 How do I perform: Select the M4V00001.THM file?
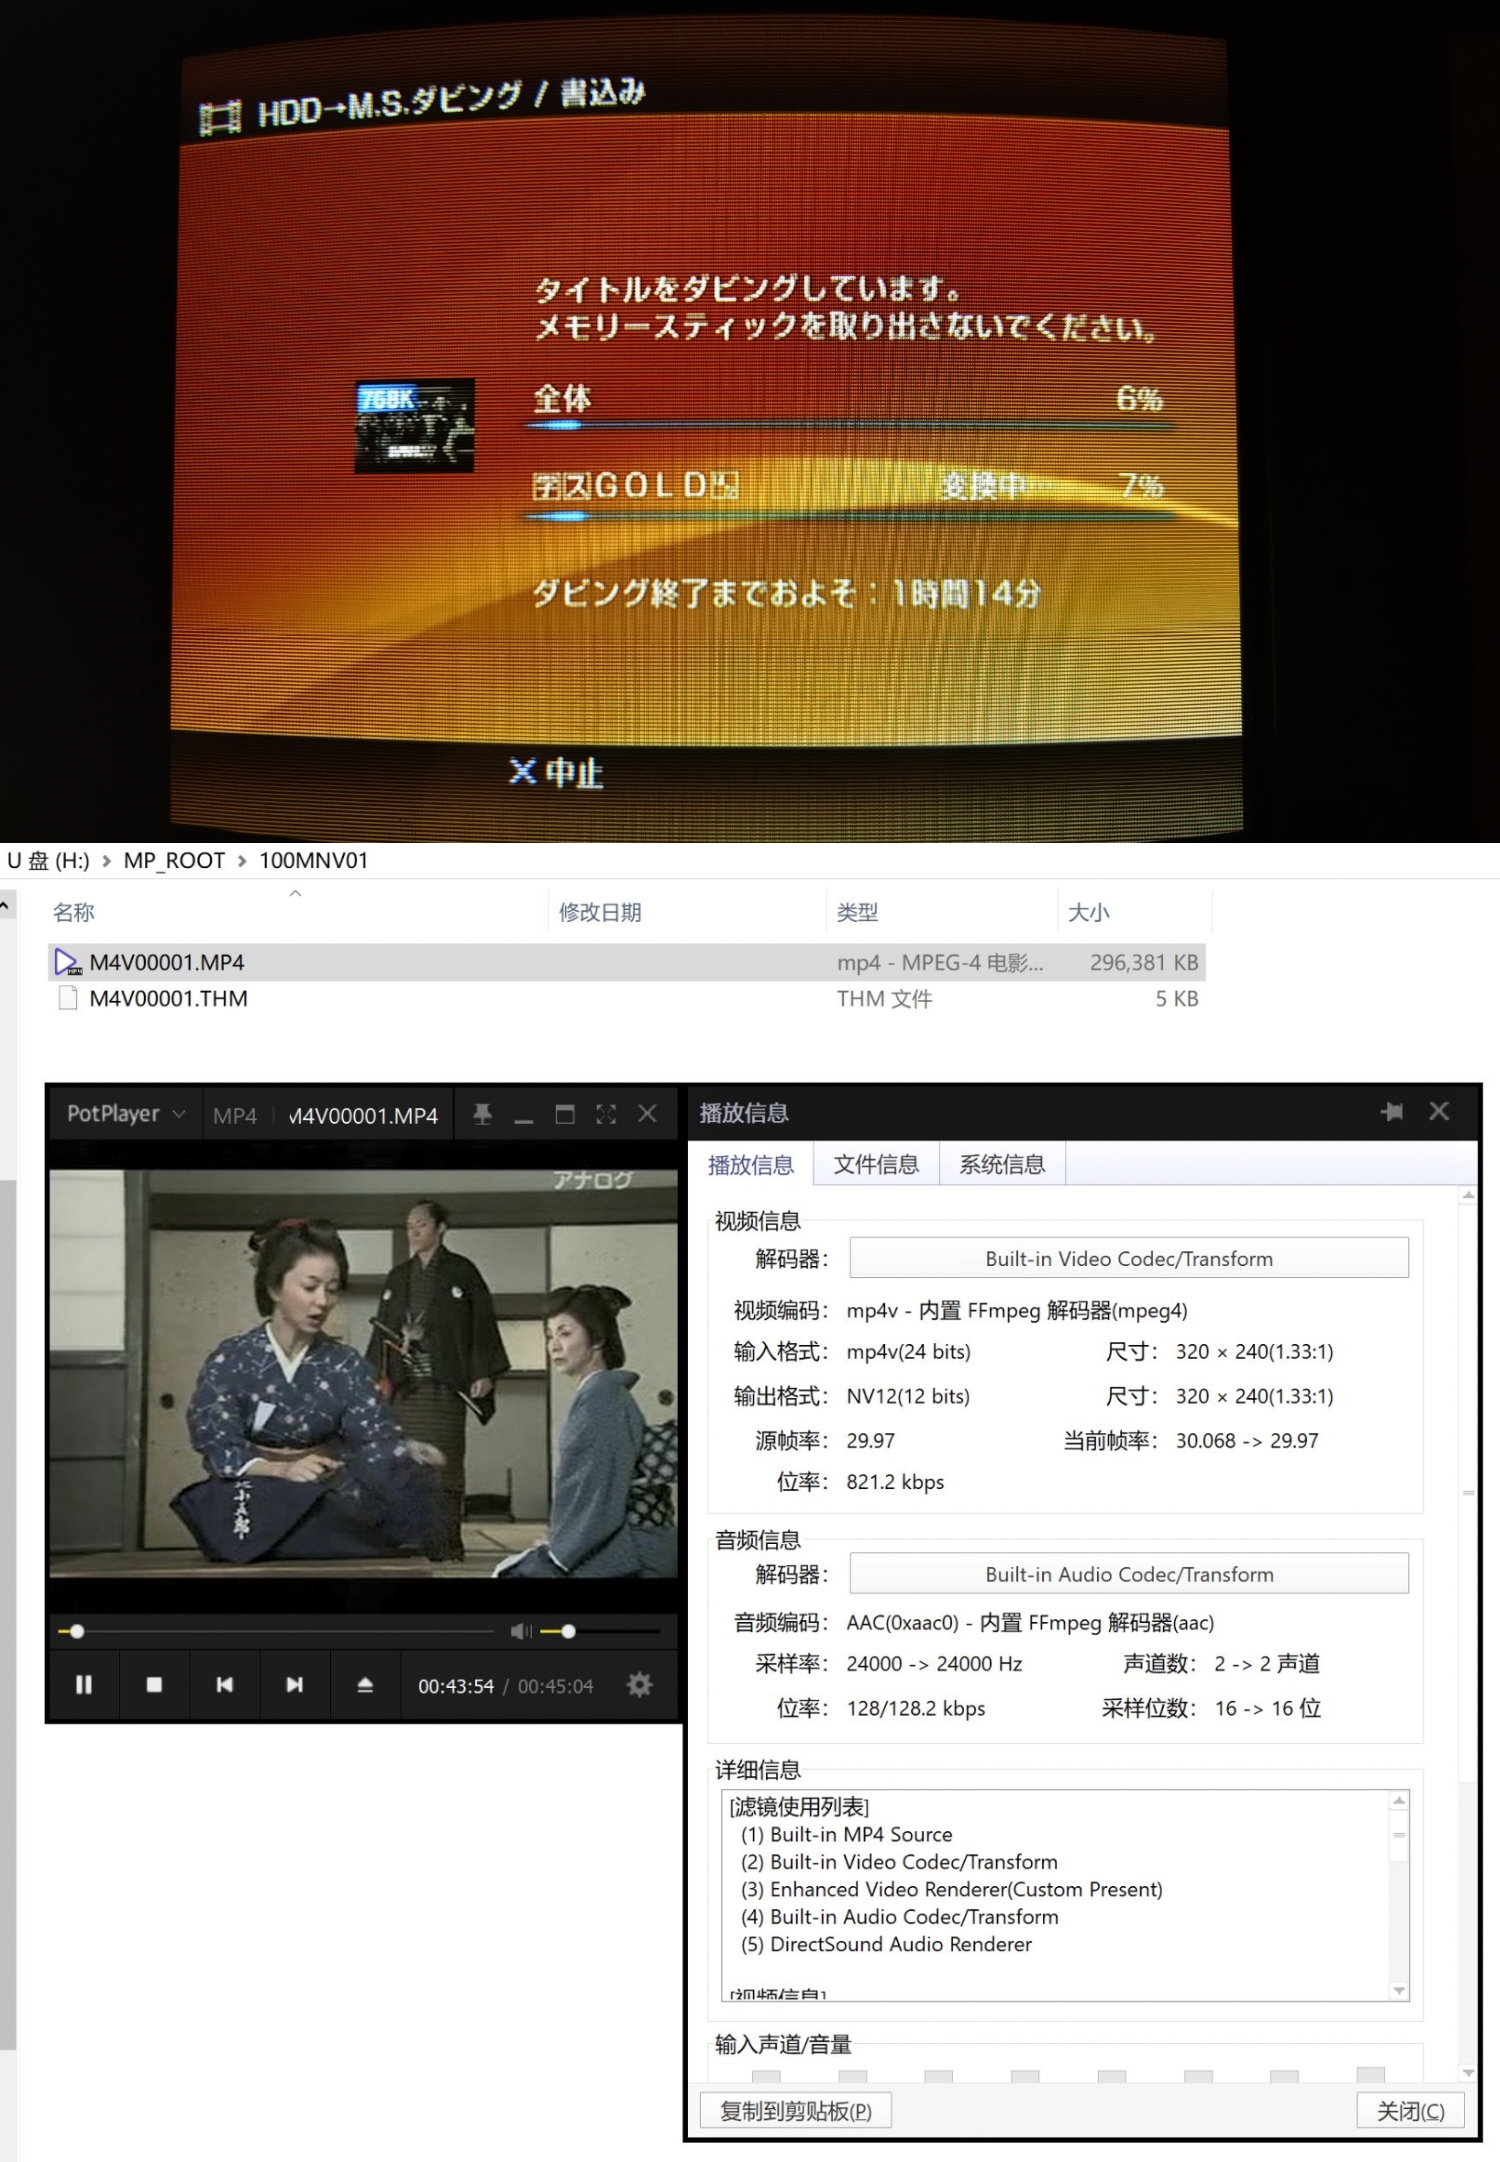[168, 999]
